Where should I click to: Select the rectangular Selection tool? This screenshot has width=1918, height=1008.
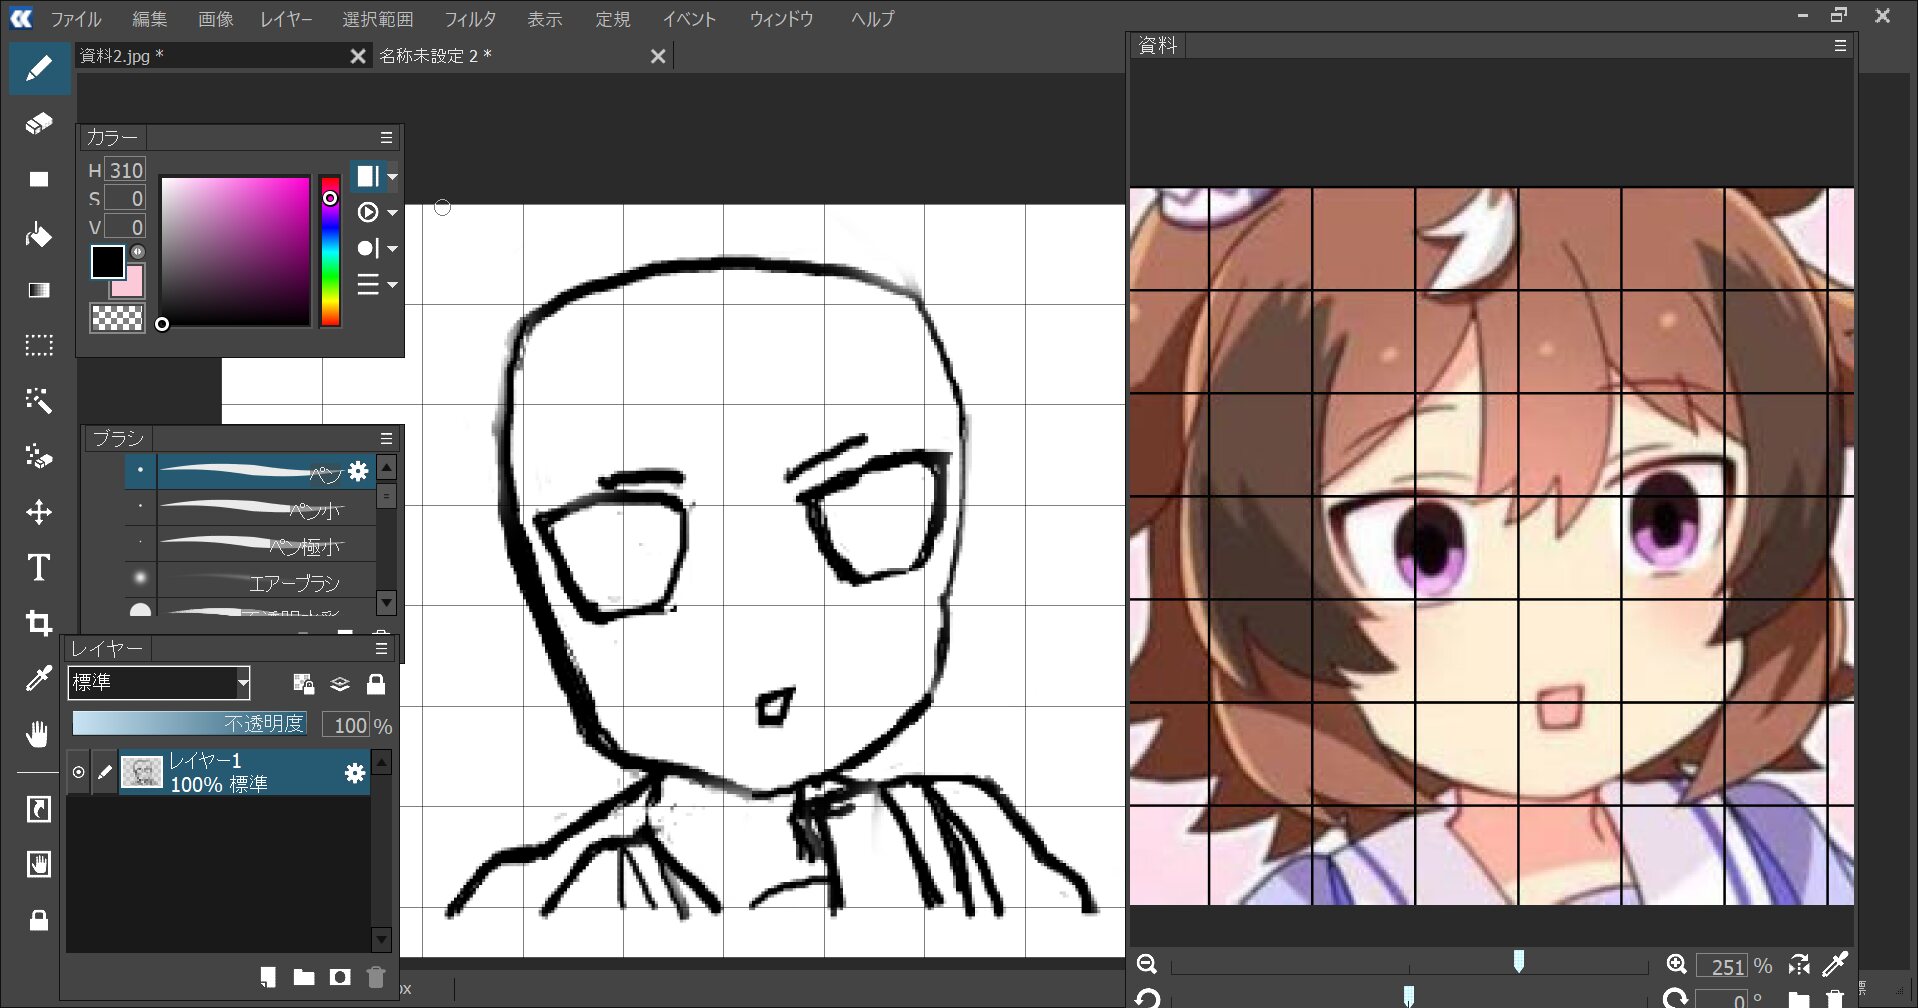pyautogui.click(x=38, y=346)
